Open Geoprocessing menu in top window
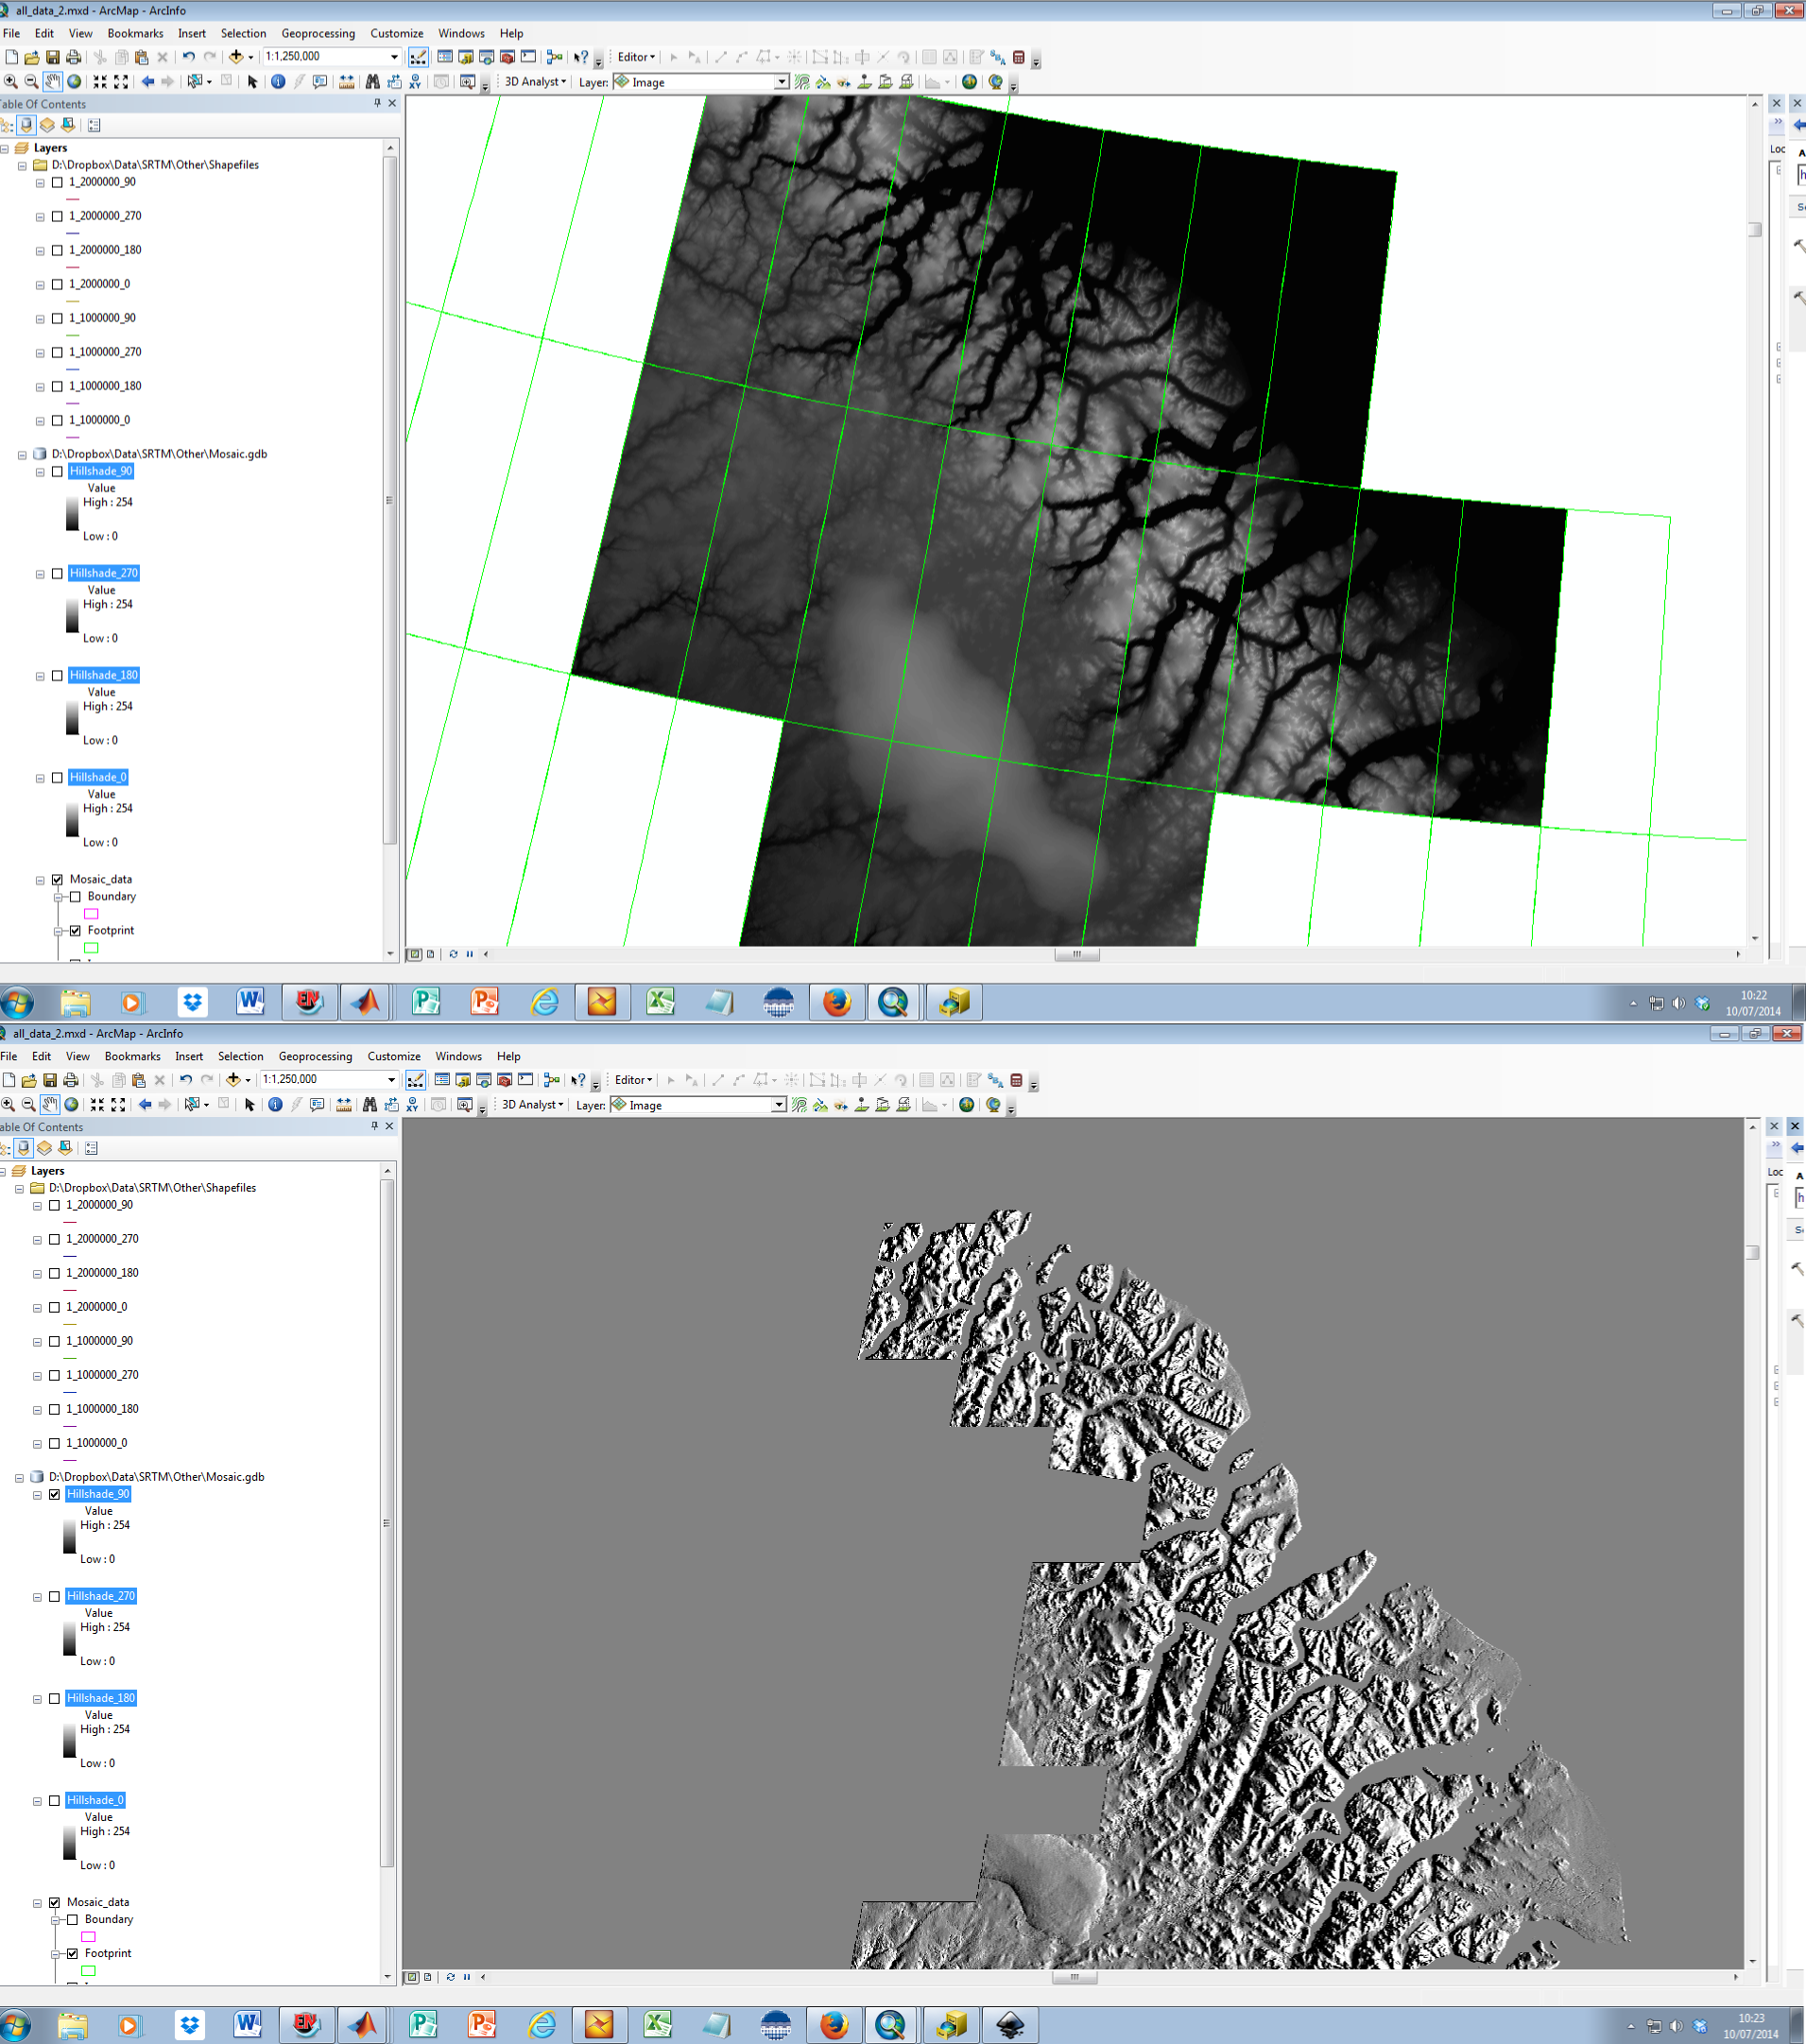The height and width of the screenshot is (2044, 1806). [x=318, y=33]
